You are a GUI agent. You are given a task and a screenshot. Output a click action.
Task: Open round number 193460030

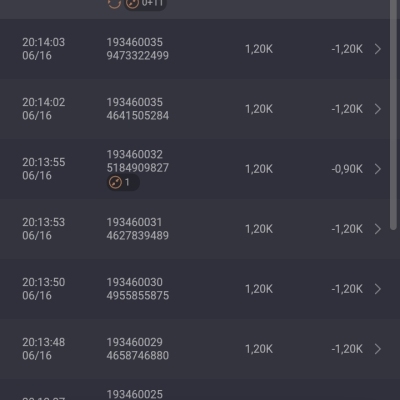(135, 282)
